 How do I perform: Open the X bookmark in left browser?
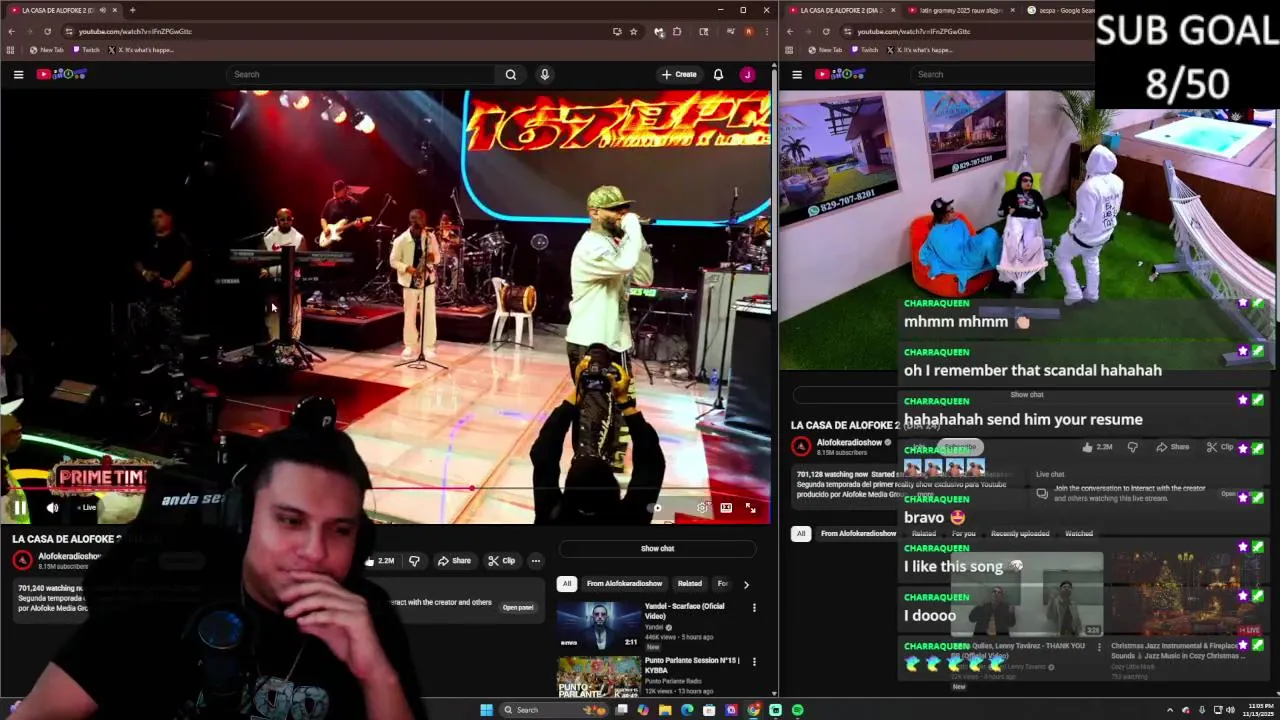pos(141,49)
